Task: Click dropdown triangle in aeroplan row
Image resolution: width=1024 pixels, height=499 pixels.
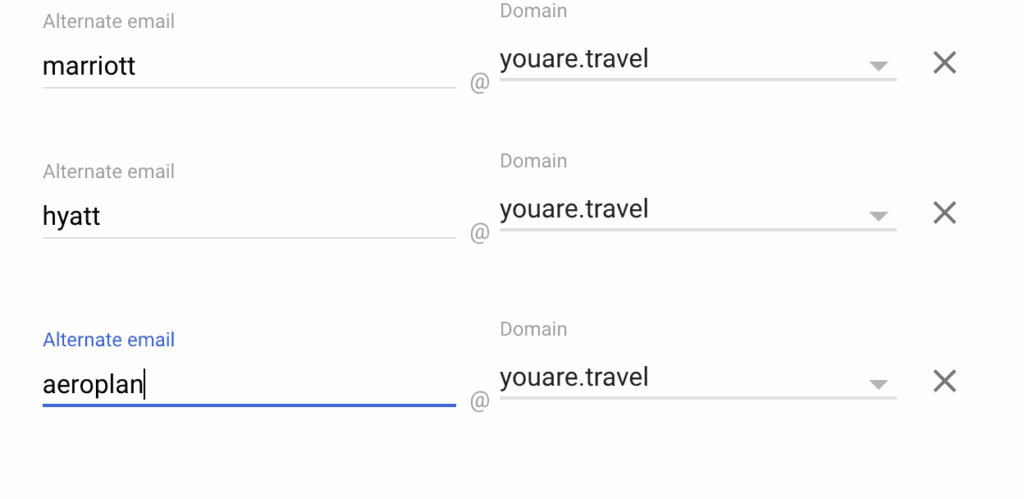Action: click(878, 384)
